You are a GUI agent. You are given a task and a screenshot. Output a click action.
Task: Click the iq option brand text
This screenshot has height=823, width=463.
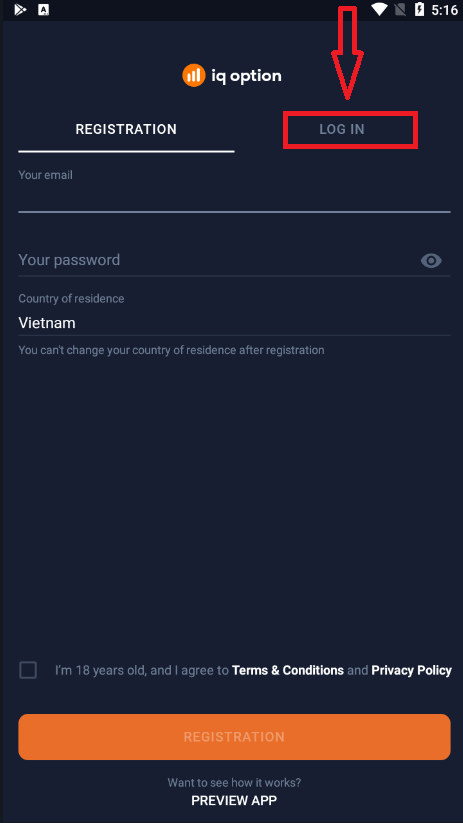[x=246, y=77]
